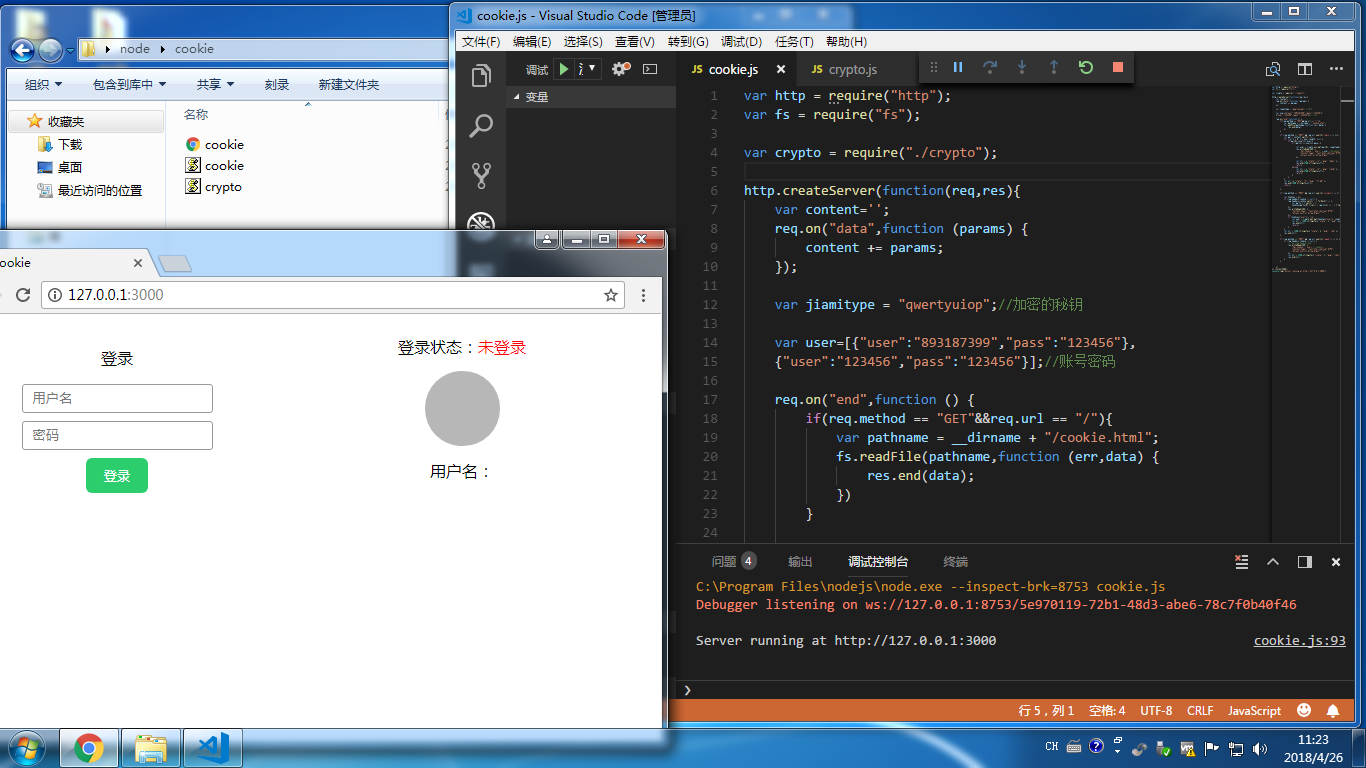Image resolution: width=1366 pixels, height=768 pixels.
Task: Change the JavaScript language mode in status bar
Action: coord(1254,710)
